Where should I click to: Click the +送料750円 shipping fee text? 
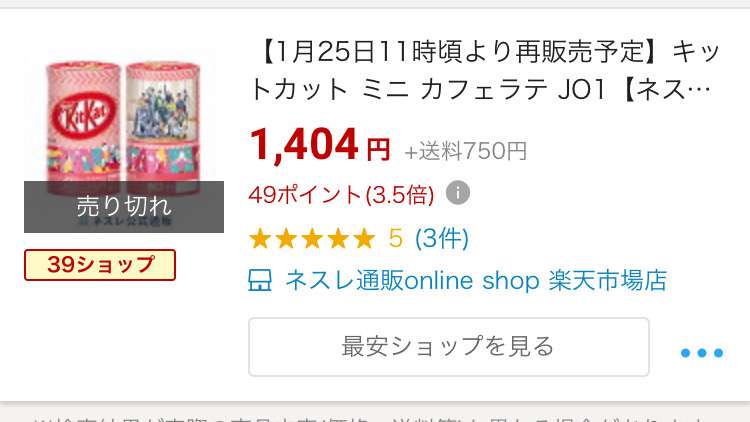coord(465,151)
